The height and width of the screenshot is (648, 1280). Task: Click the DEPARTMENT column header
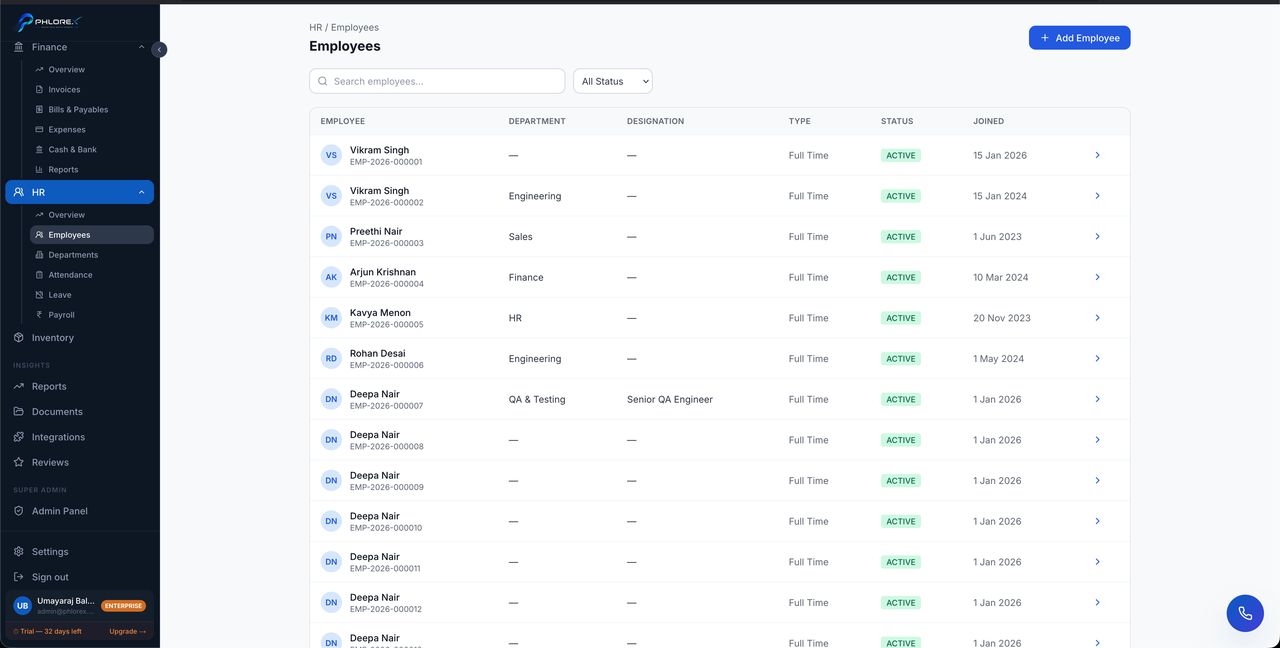537,121
